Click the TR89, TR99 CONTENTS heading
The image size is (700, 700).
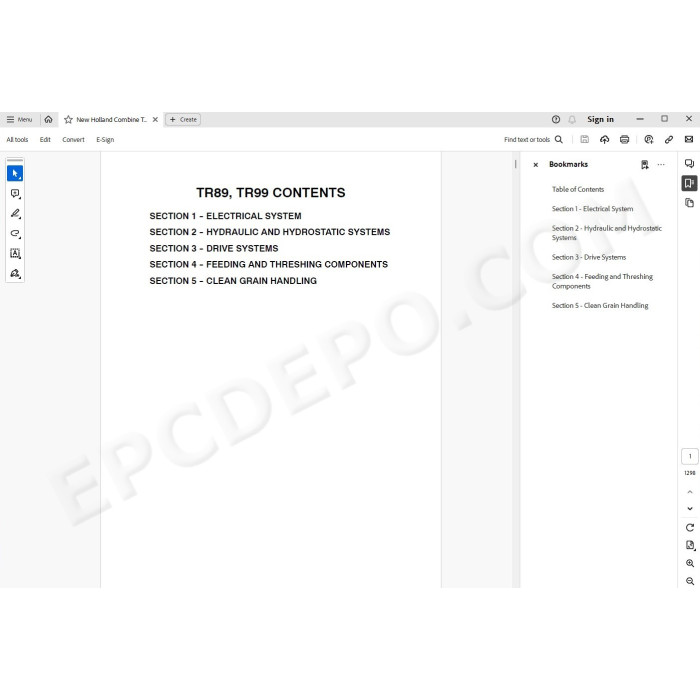(271, 192)
